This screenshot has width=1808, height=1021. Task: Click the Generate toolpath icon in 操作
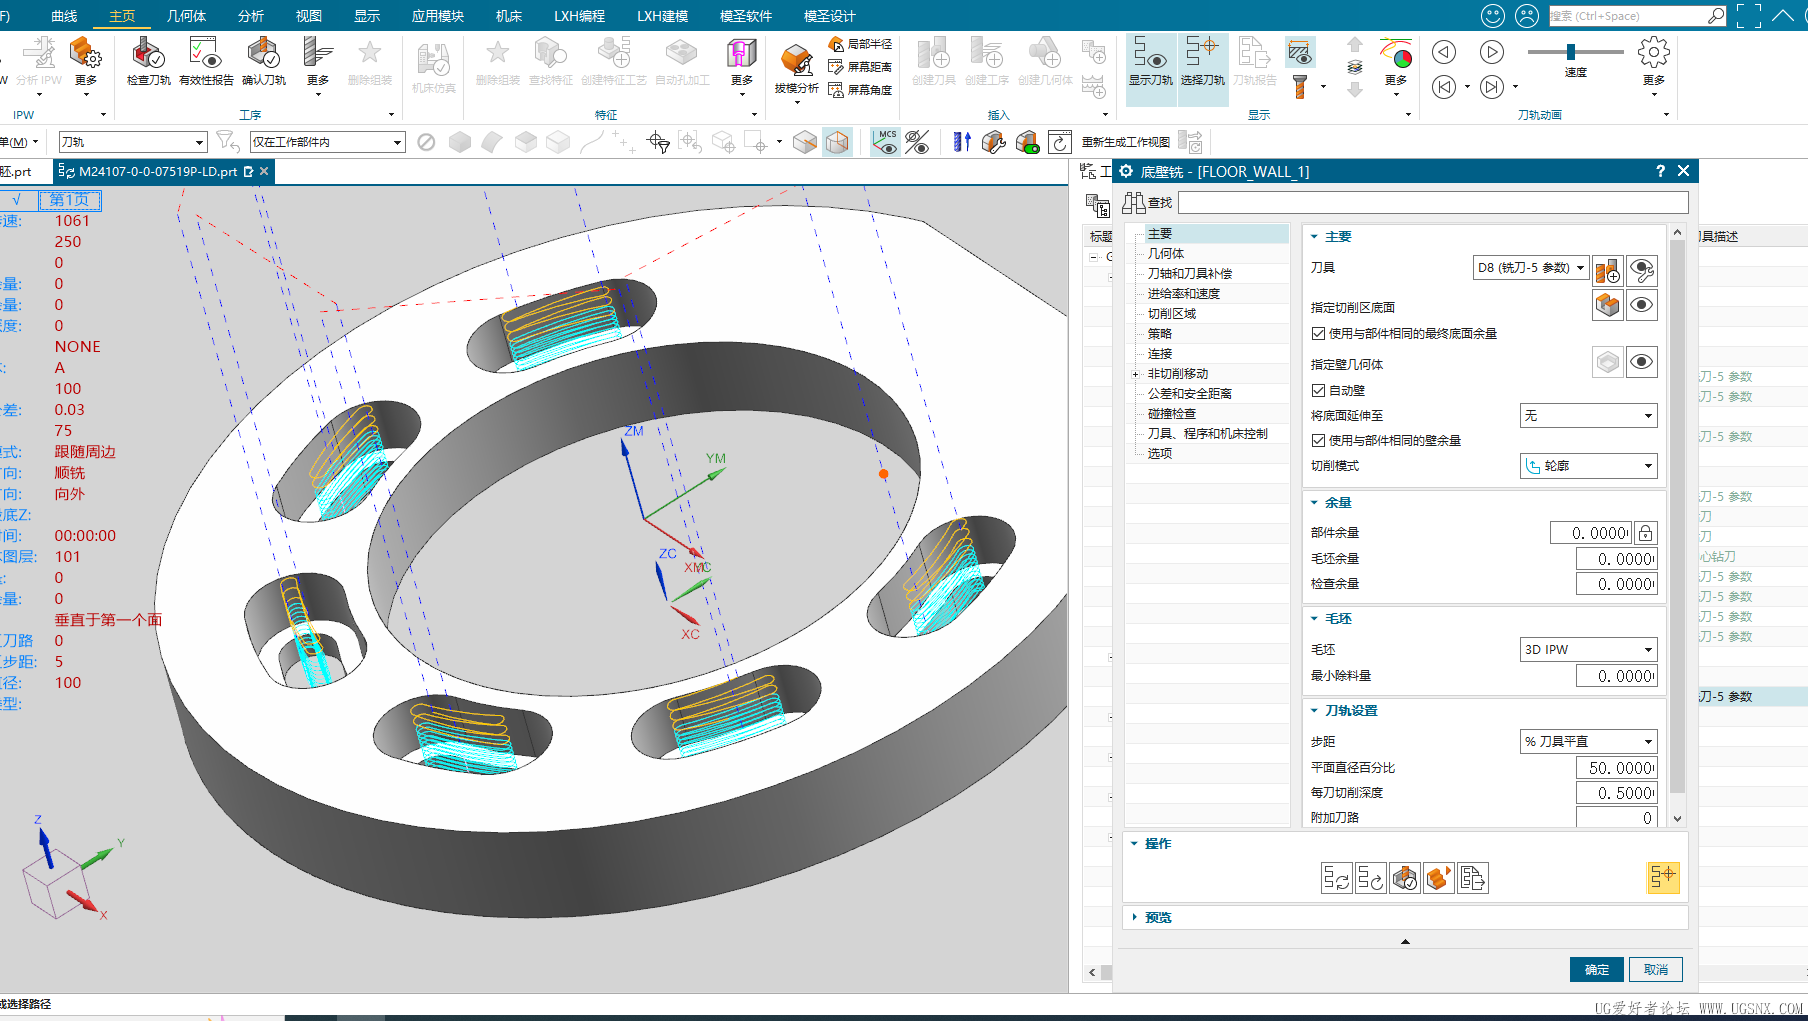point(1336,878)
